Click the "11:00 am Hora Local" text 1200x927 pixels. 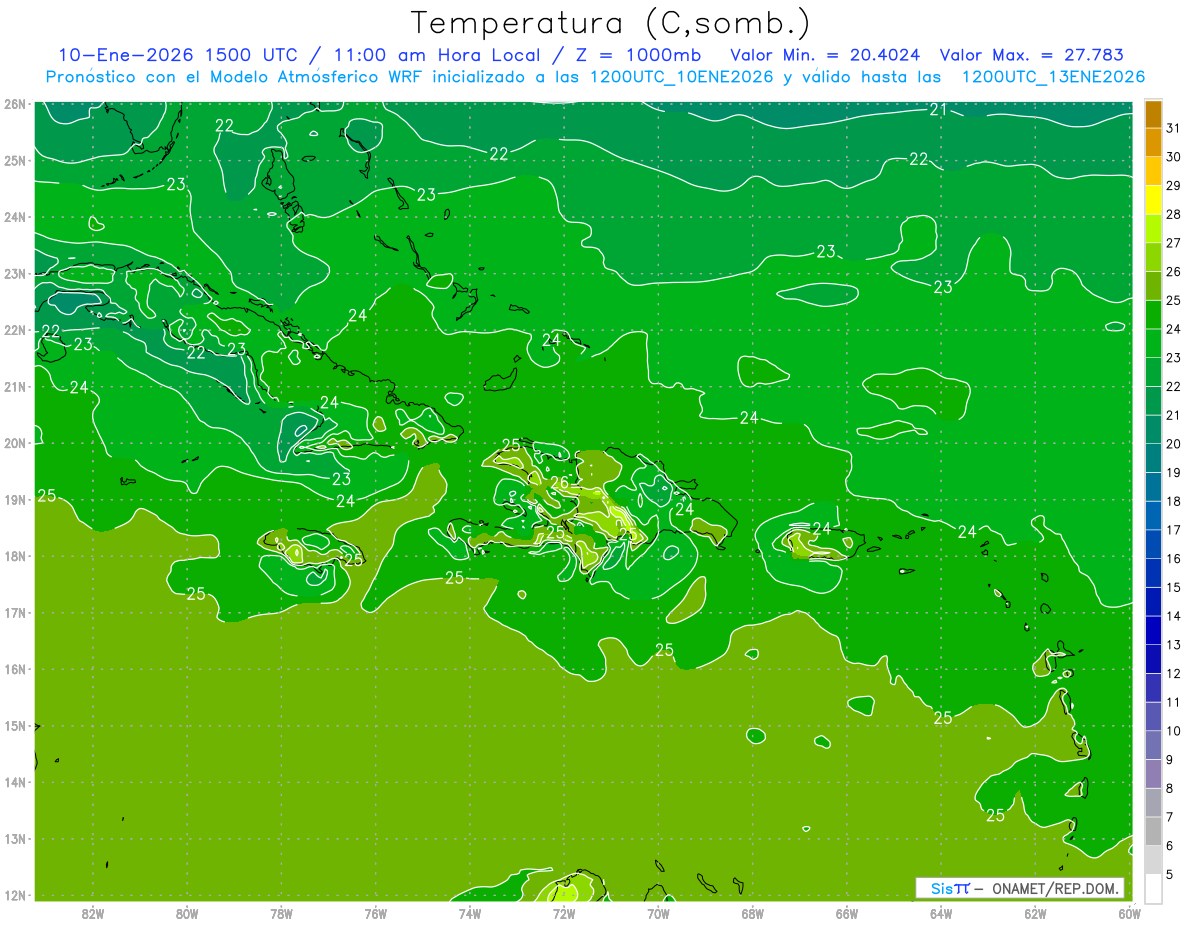click(x=435, y=55)
